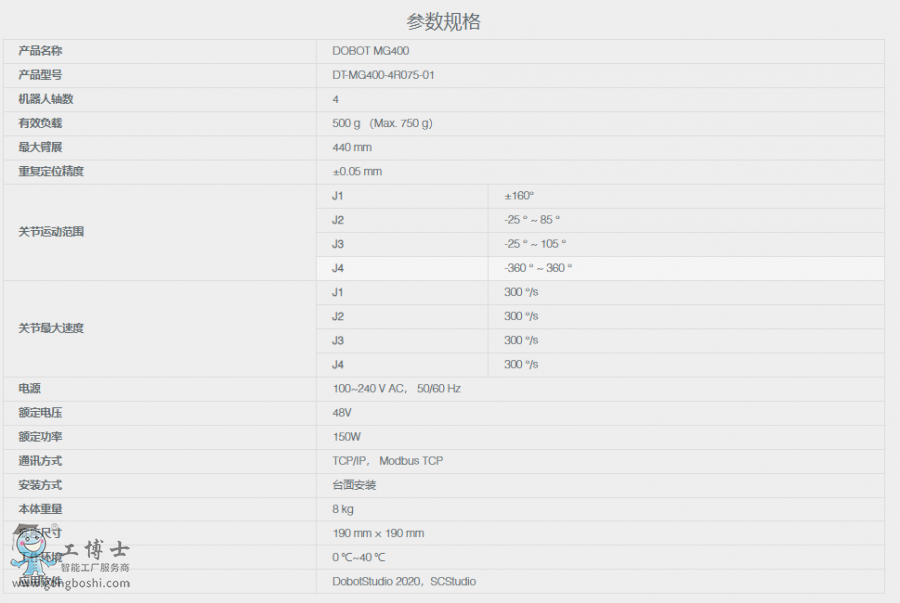
Task: Select the 300 °/s value for speed J1
Action: click(x=521, y=292)
